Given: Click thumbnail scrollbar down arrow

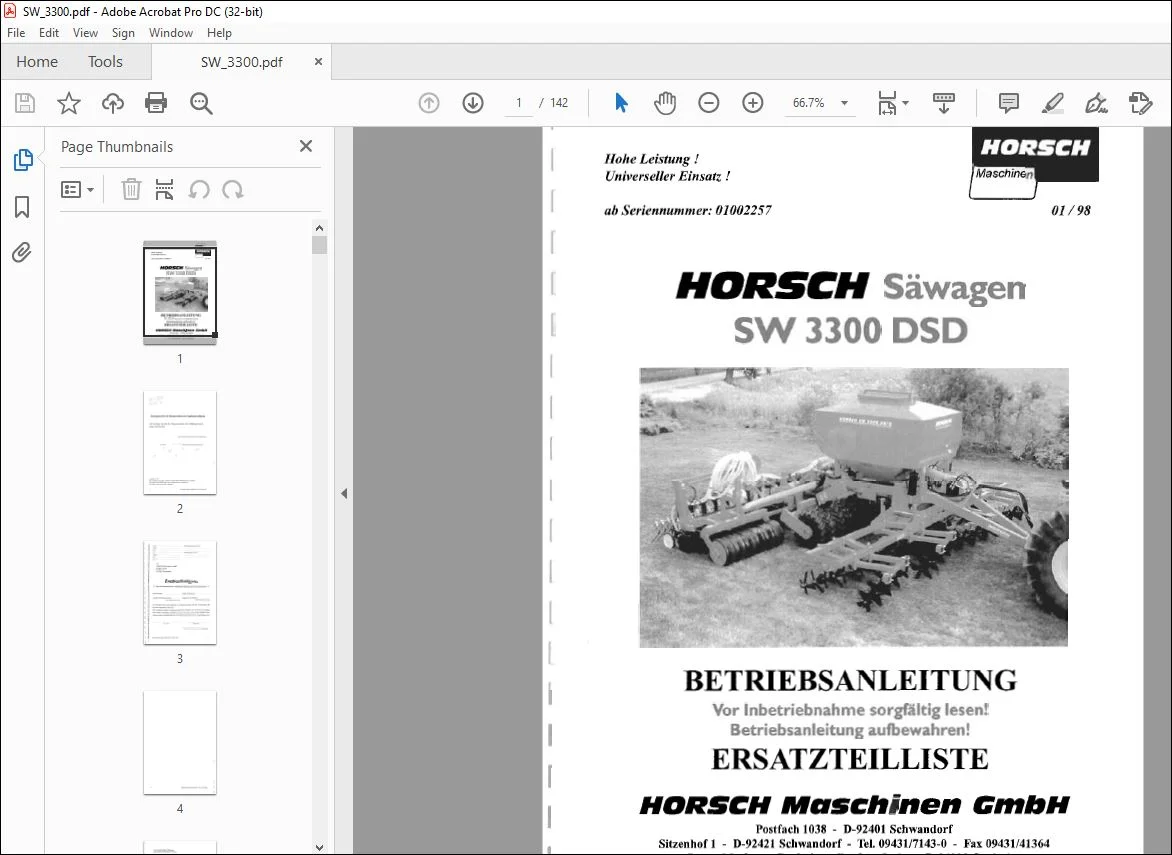Looking at the screenshot, I should 319,848.
